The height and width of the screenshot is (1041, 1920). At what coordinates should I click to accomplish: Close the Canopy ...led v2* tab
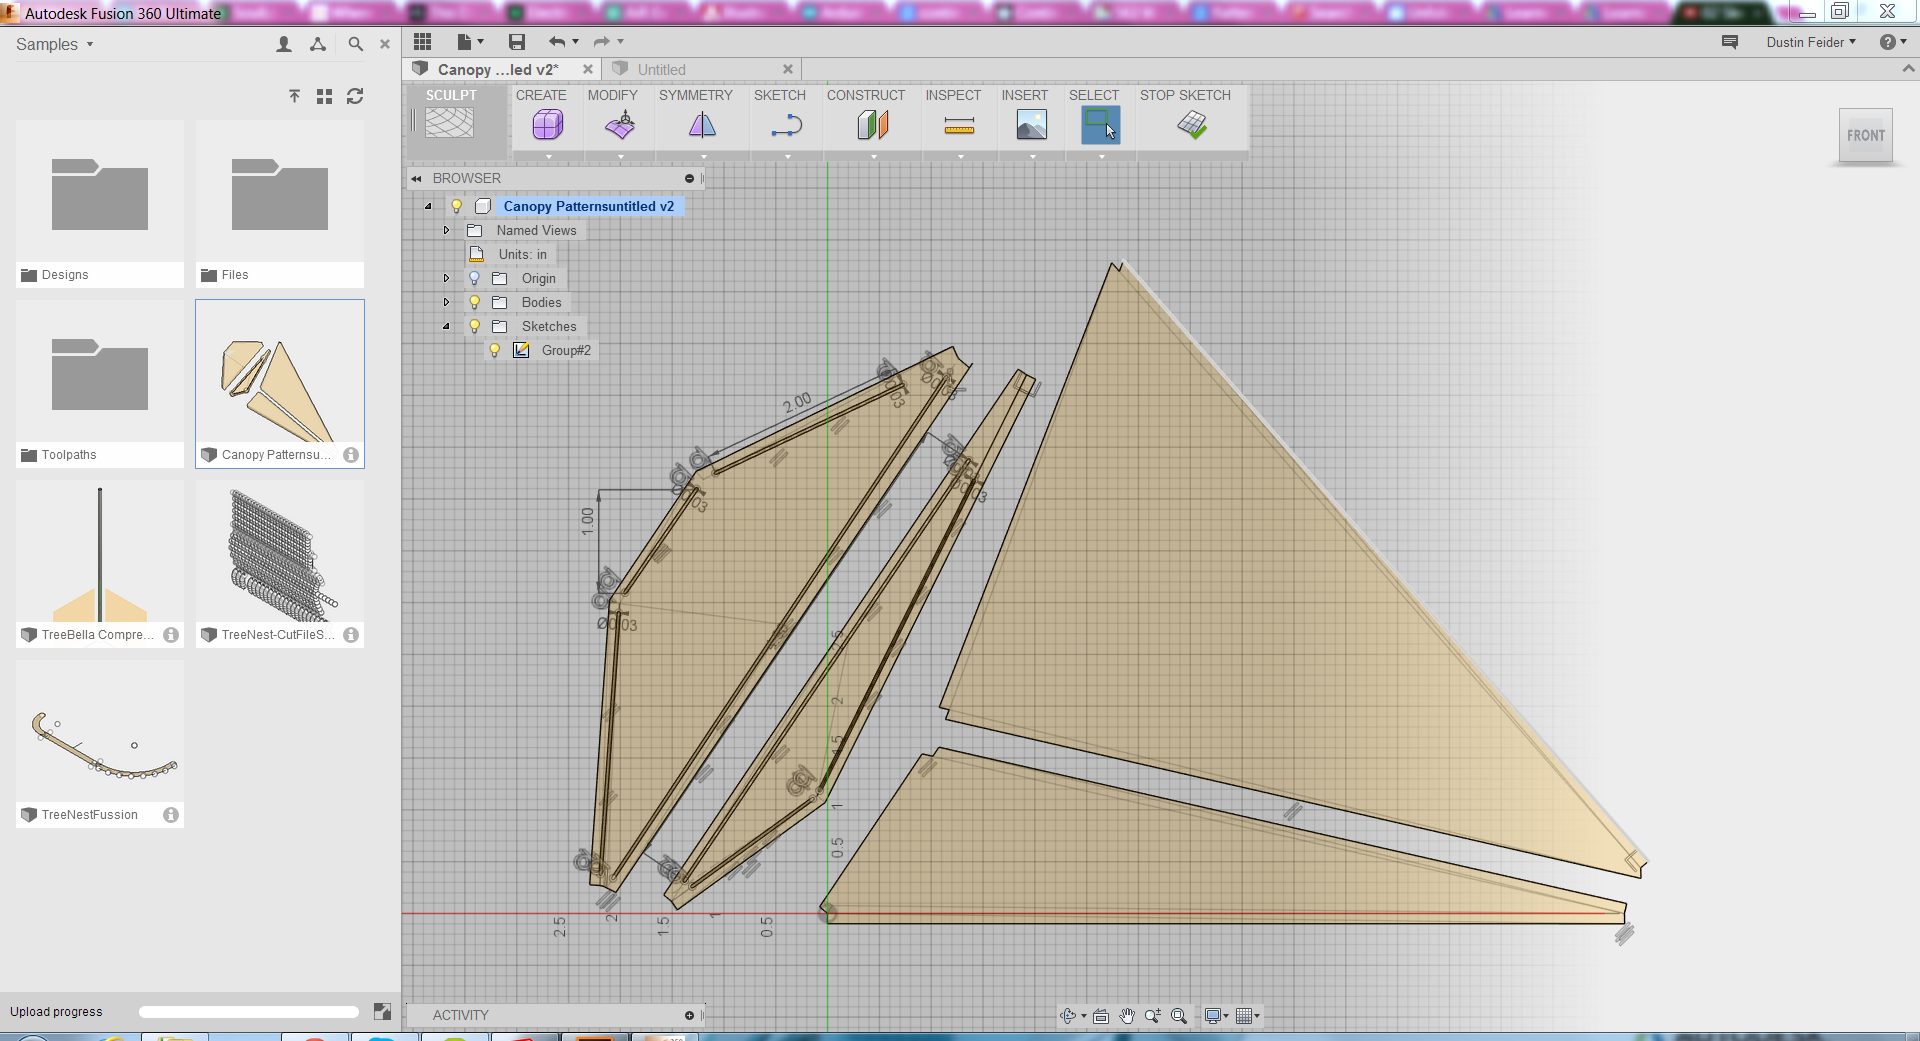[588, 69]
